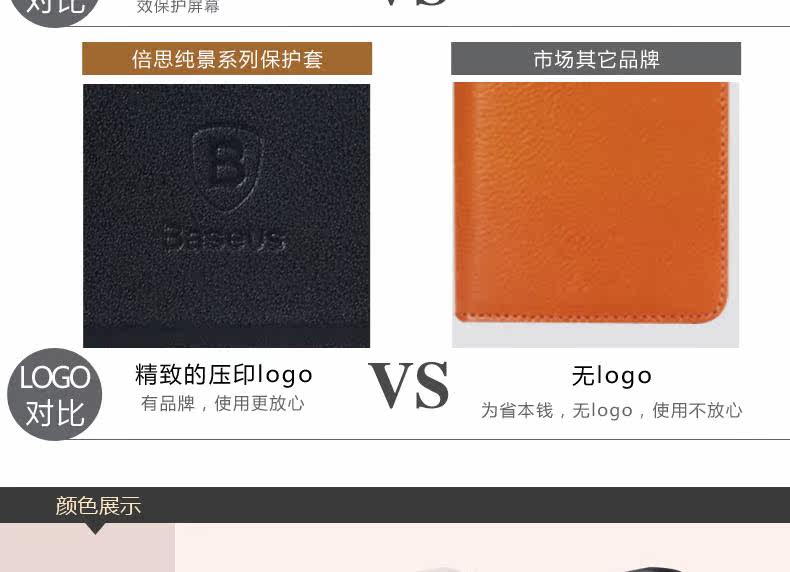The height and width of the screenshot is (572, 790).
Task: Click the dark 颜色展示 banner bar
Action: pyautogui.click(x=395, y=505)
